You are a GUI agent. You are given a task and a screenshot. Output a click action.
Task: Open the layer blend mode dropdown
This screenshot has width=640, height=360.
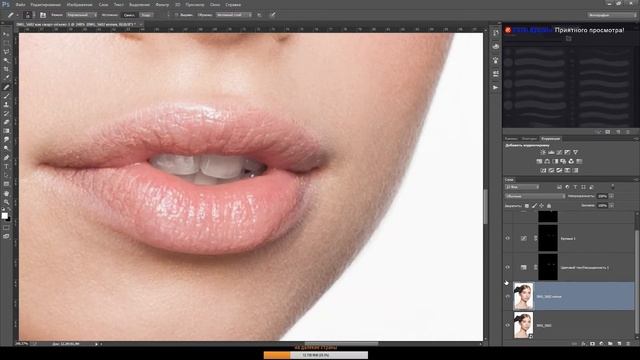(x=535, y=196)
